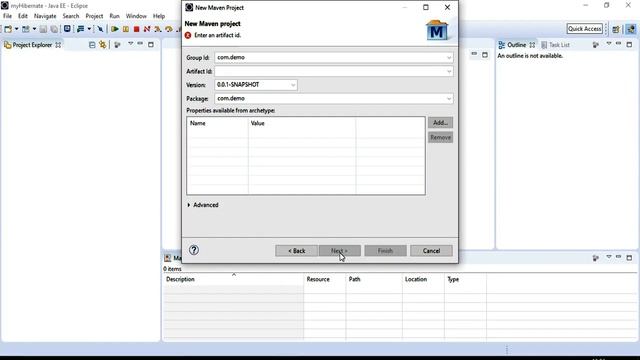Open the Help menu
The height and width of the screenshot is (360, 640).
click(159, 16)
